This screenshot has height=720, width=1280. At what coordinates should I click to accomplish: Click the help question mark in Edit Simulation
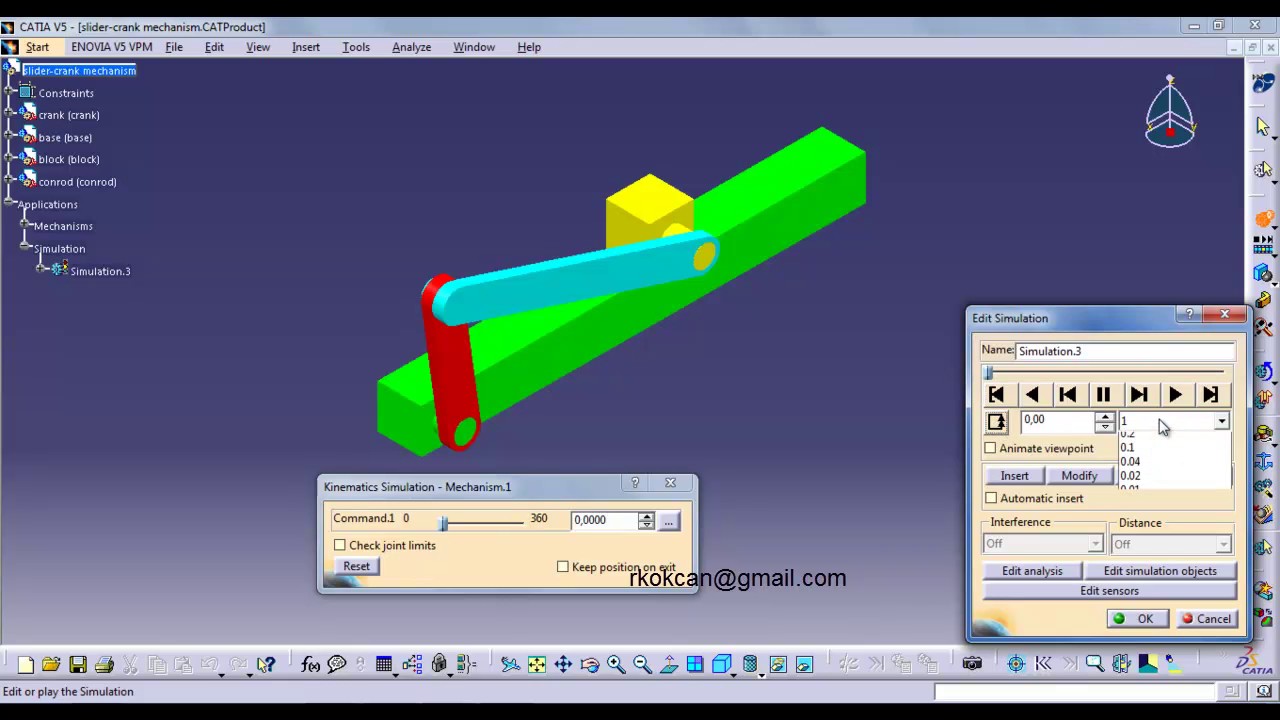point(1189,315)
